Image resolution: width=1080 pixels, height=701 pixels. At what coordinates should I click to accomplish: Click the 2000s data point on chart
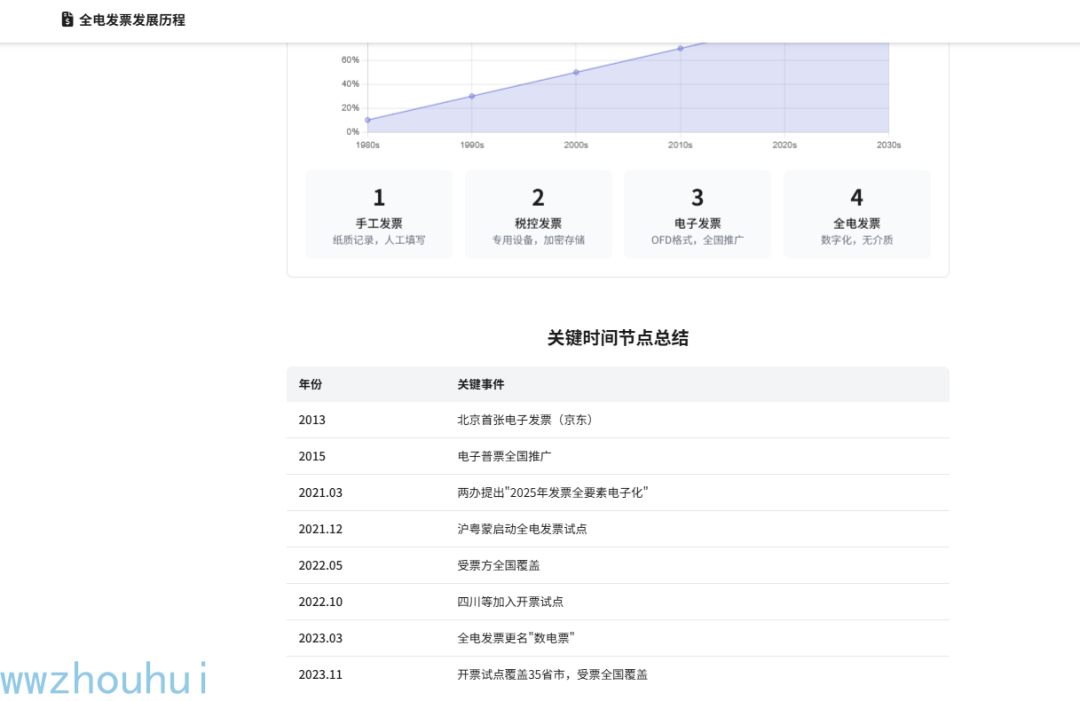click(x=576, y=72)
